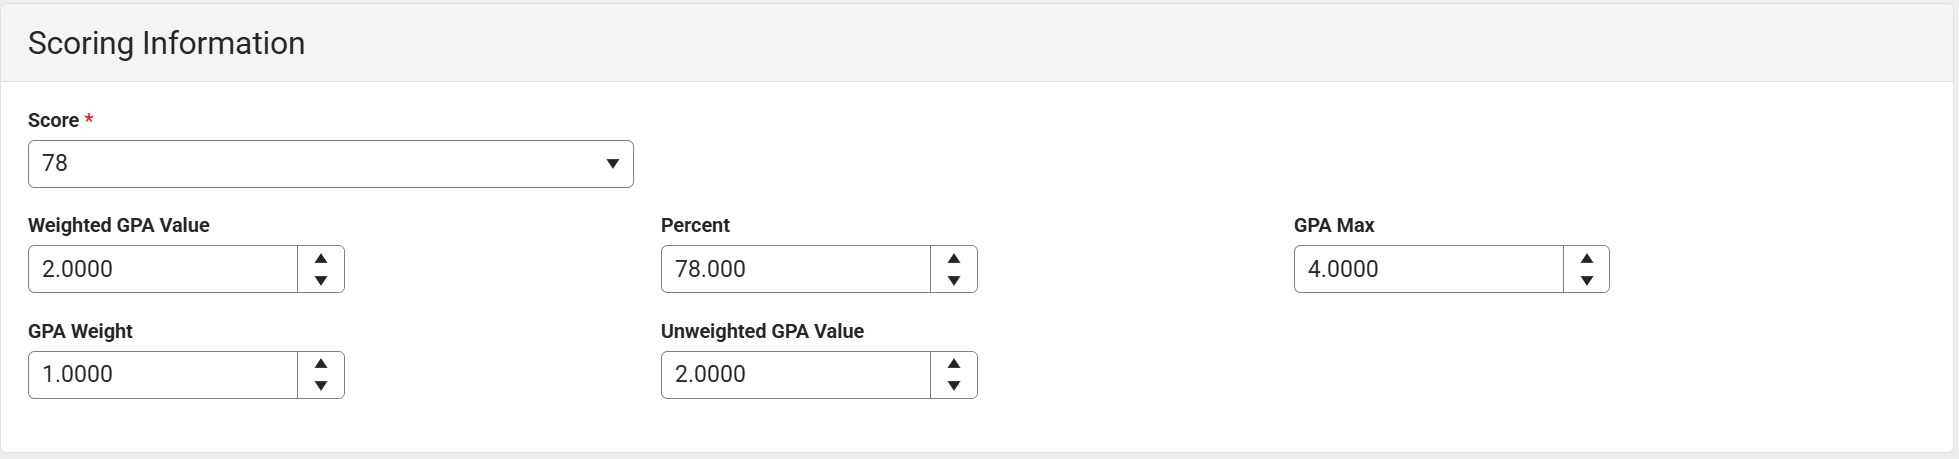Increase the Weighted GPA Value
The height and width of the screenshot is (459, 1959).
(321, 258)
